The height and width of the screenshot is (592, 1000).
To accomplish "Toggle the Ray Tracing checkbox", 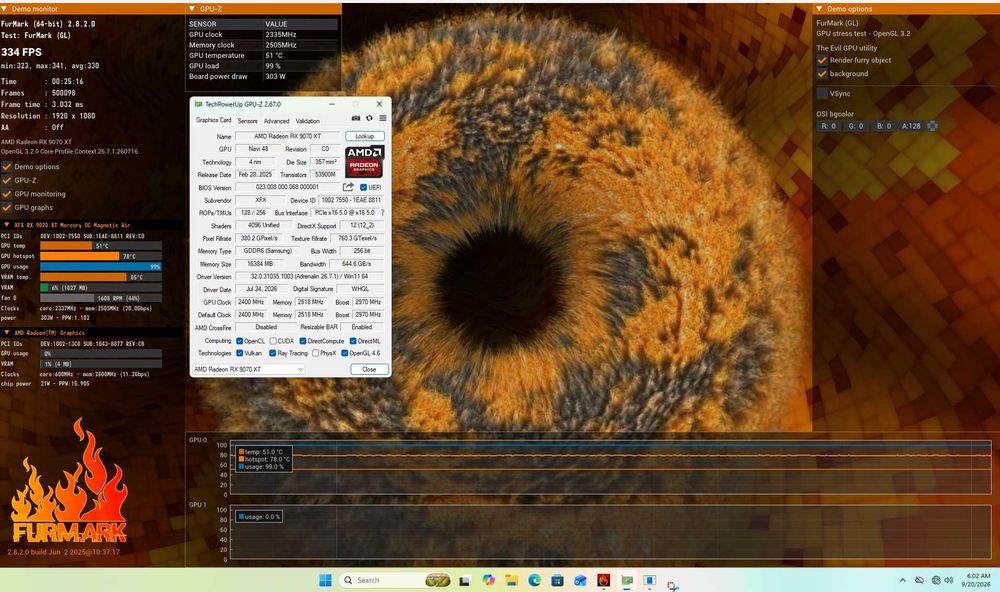I will (x=273, y=353).
